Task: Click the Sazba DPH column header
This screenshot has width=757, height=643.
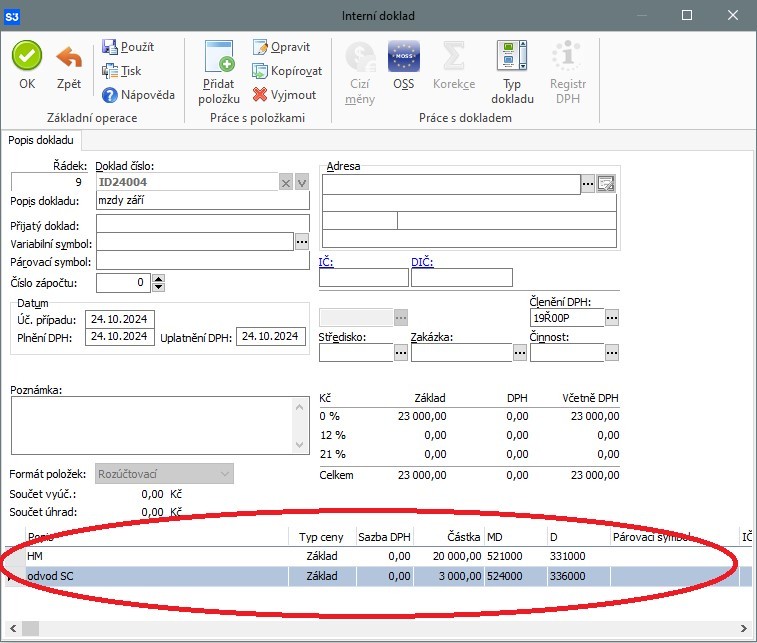Action: pyautogui.click(x=384, y=537)
